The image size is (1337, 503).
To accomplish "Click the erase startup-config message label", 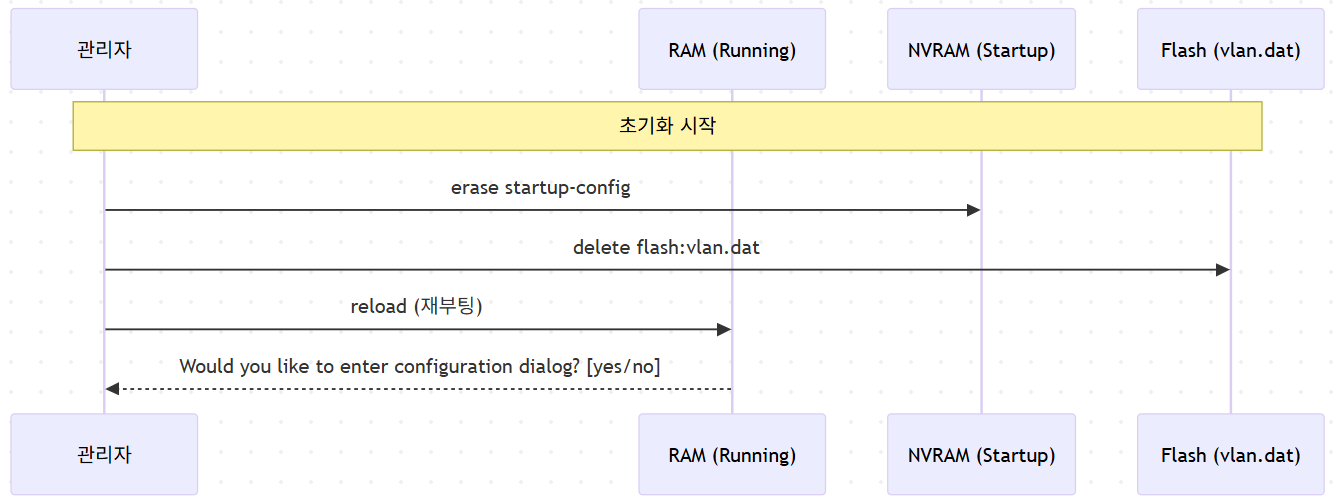I will [x=541, y=187].
